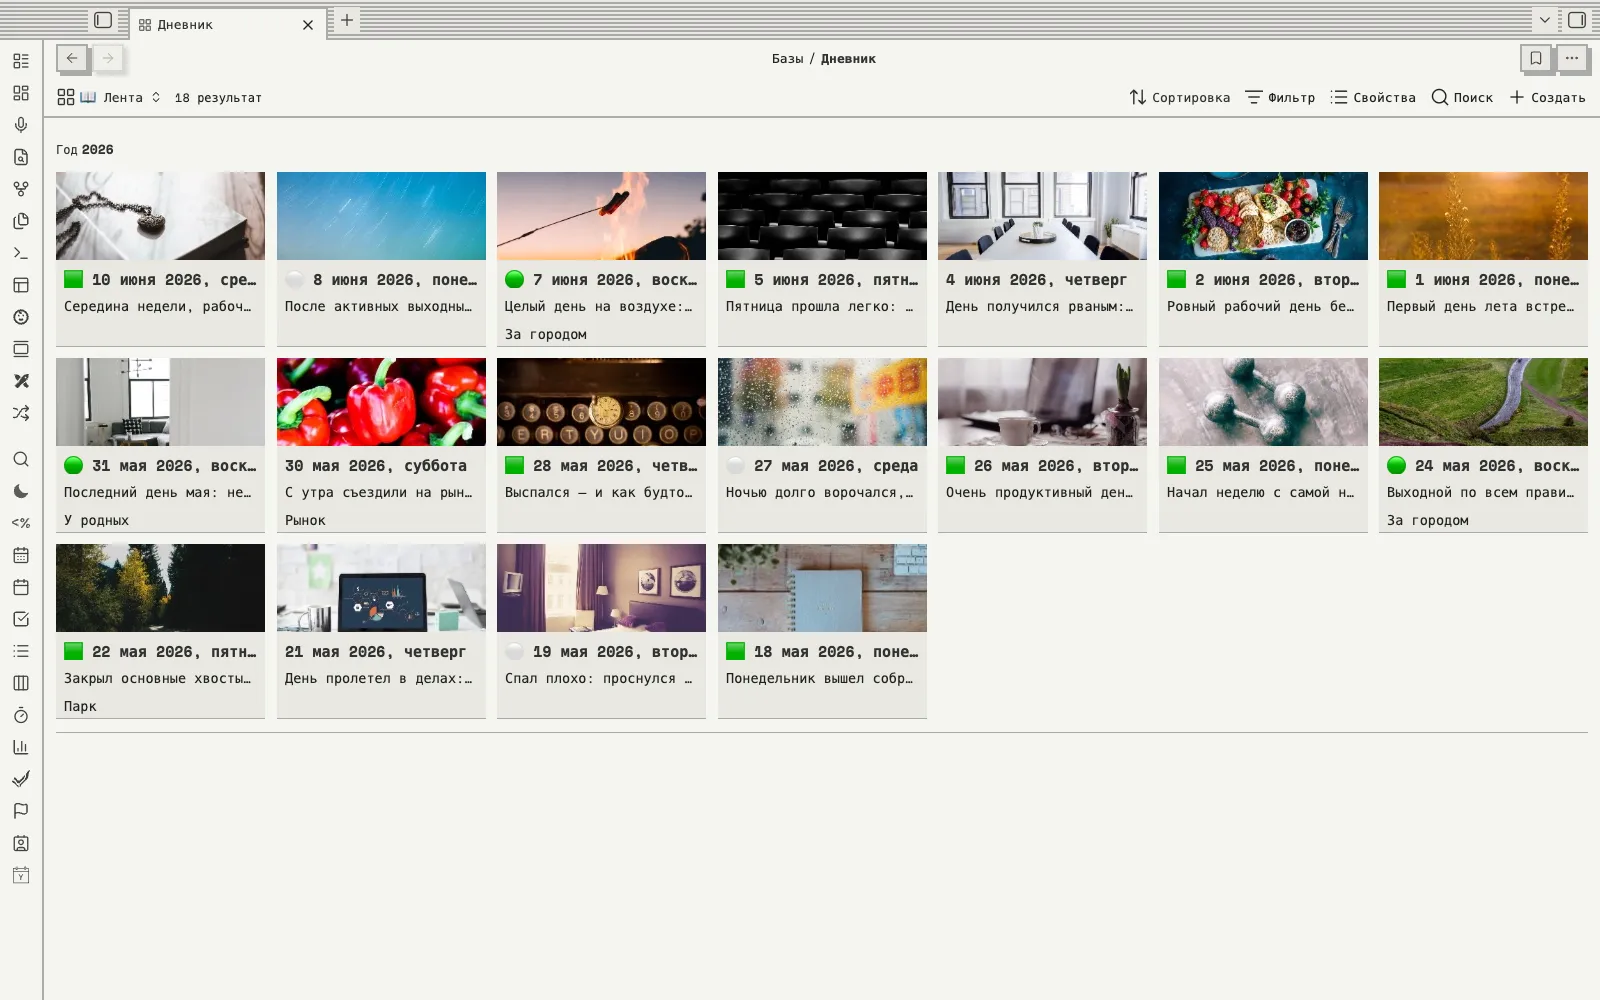The image size is (1600, 1000).
Task: Click the microphone icon in the left ribbon
Action: pos(21,125)
